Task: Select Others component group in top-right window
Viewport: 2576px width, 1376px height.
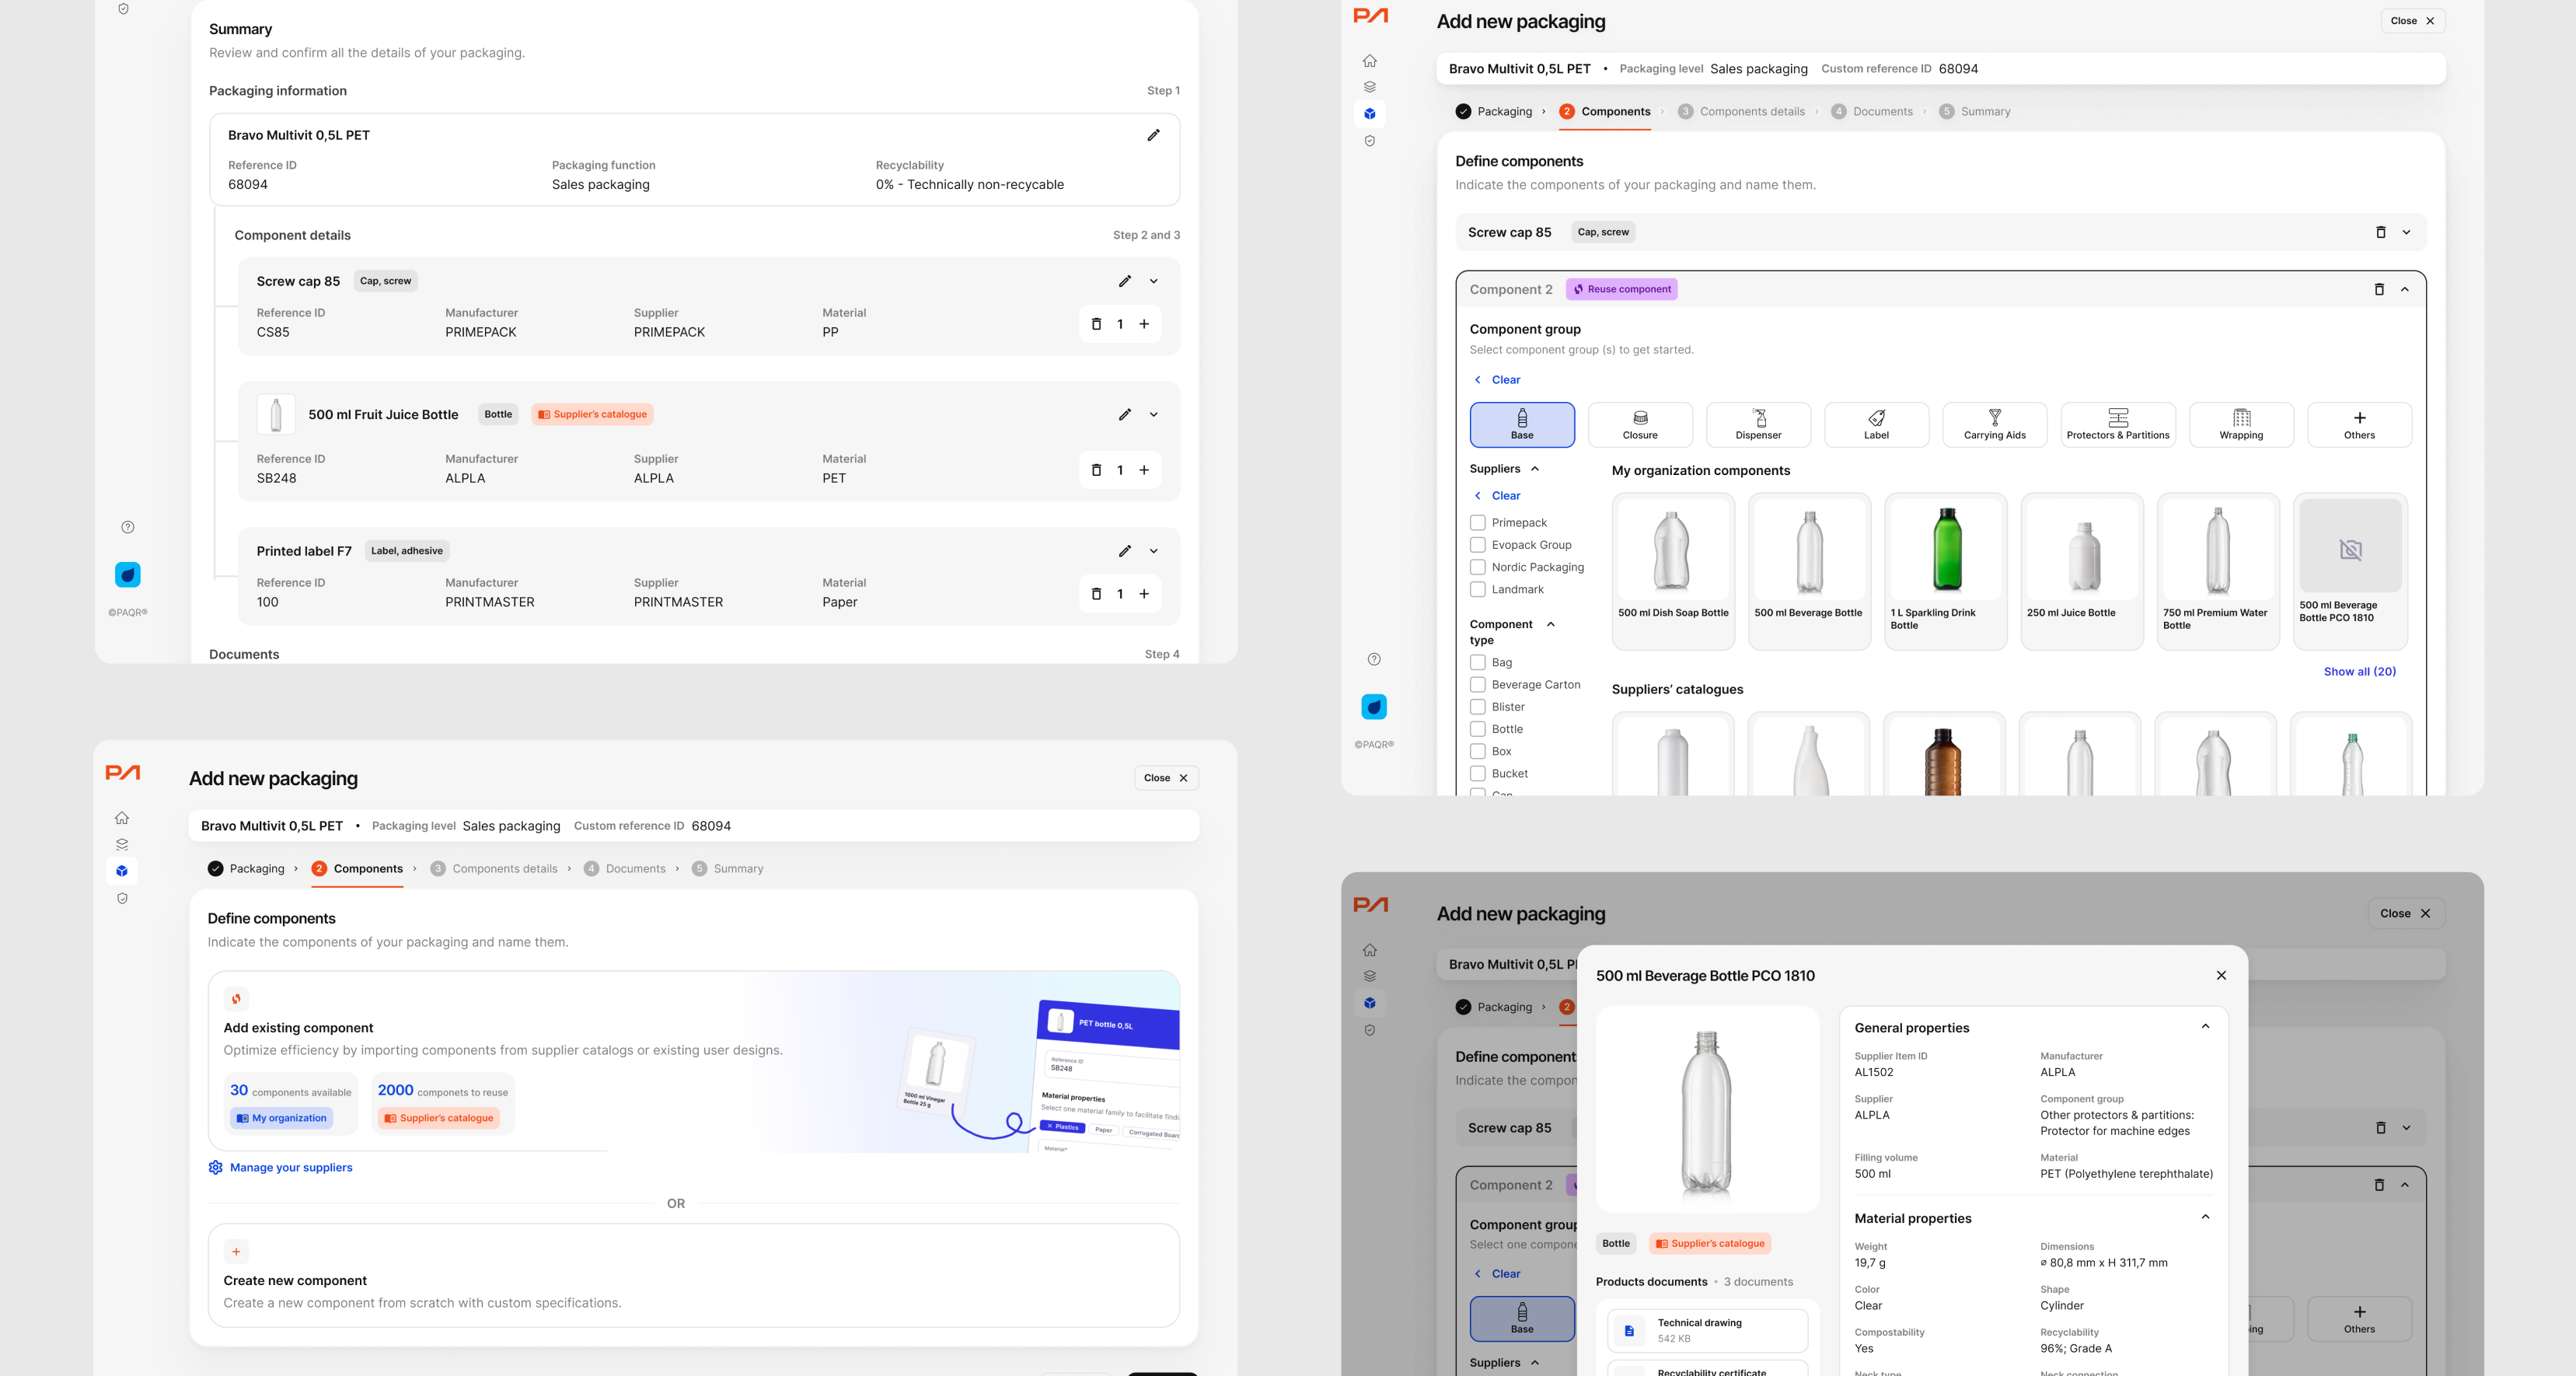Action: click(2359, 425)
